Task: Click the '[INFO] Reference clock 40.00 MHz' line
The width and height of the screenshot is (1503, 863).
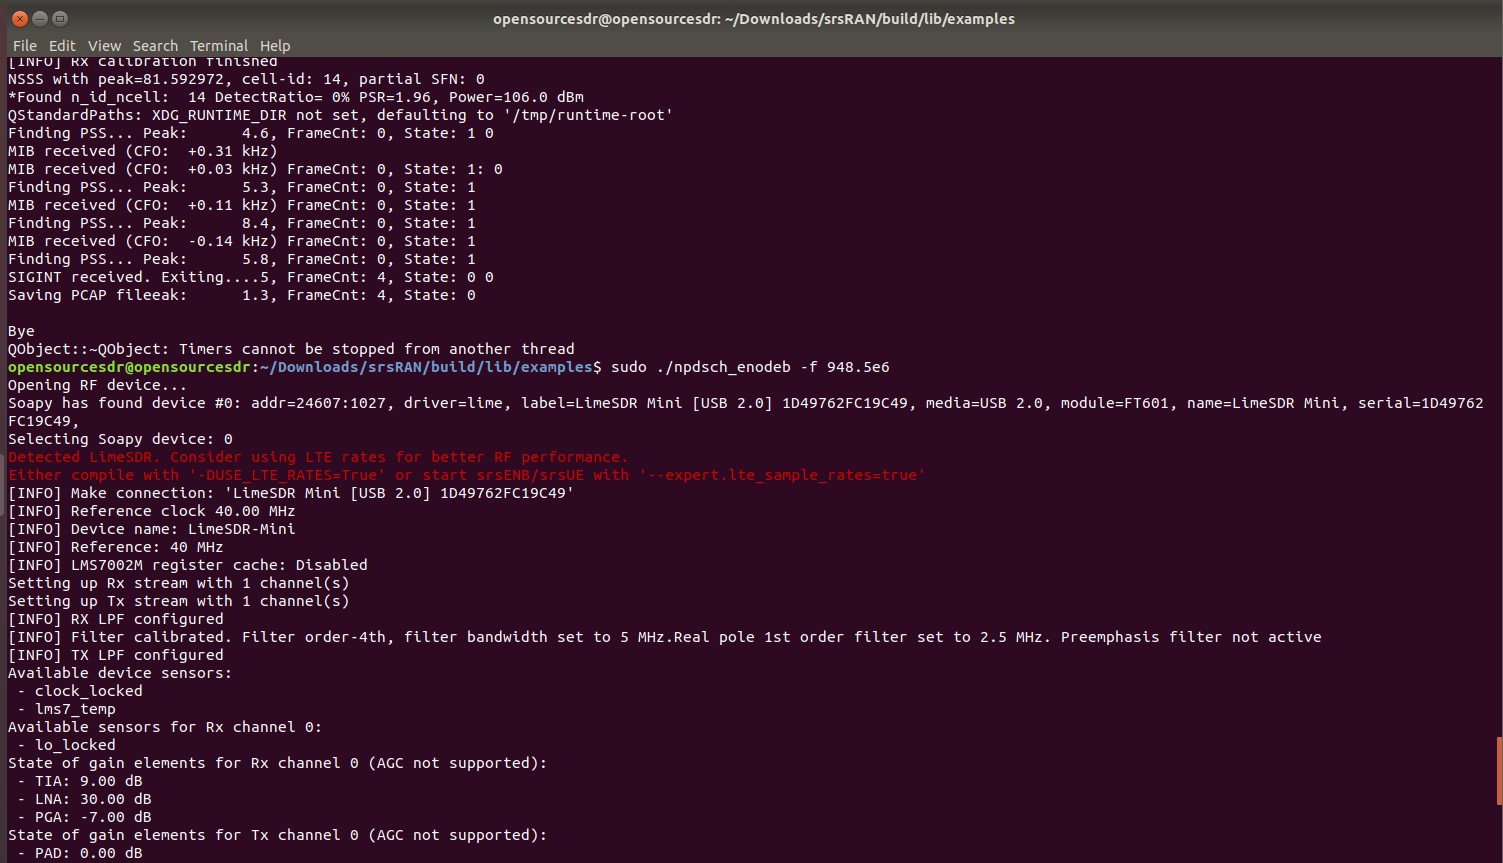Action: 152,511
